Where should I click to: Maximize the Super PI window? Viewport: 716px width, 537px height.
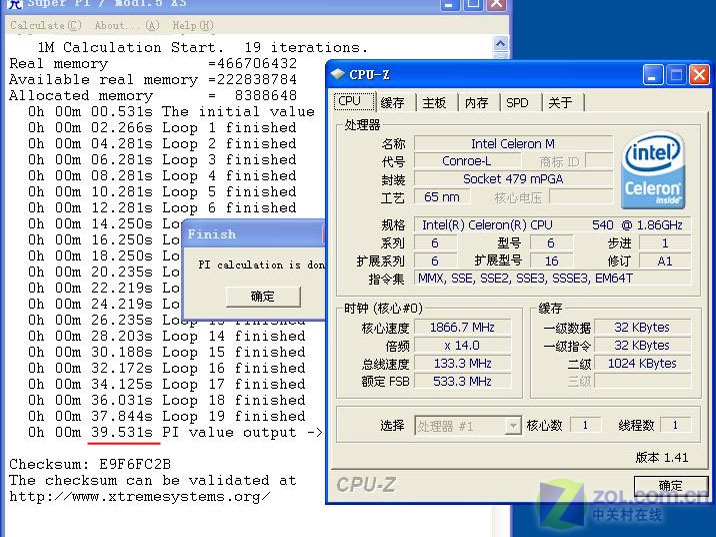pyautogui.click(x=474, y=5)
